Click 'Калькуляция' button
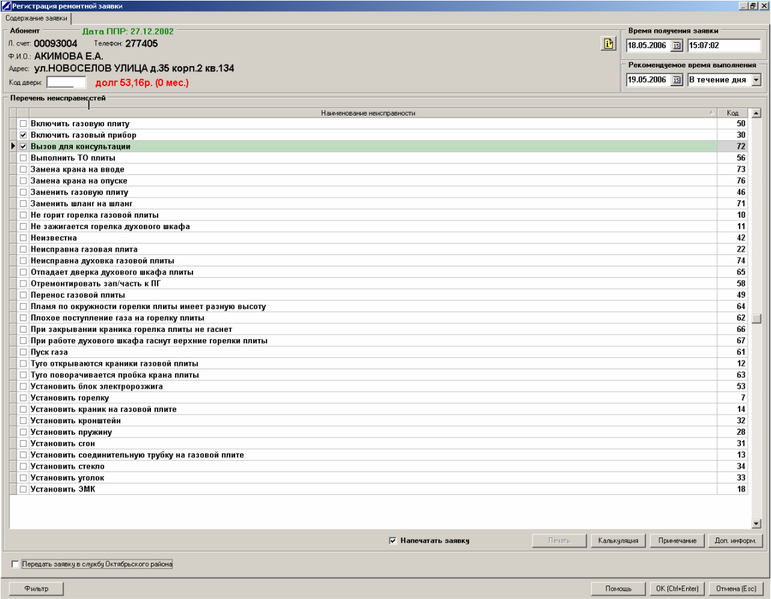The height and width of the screenshot is (599, 771). click(x=617, y=541)
